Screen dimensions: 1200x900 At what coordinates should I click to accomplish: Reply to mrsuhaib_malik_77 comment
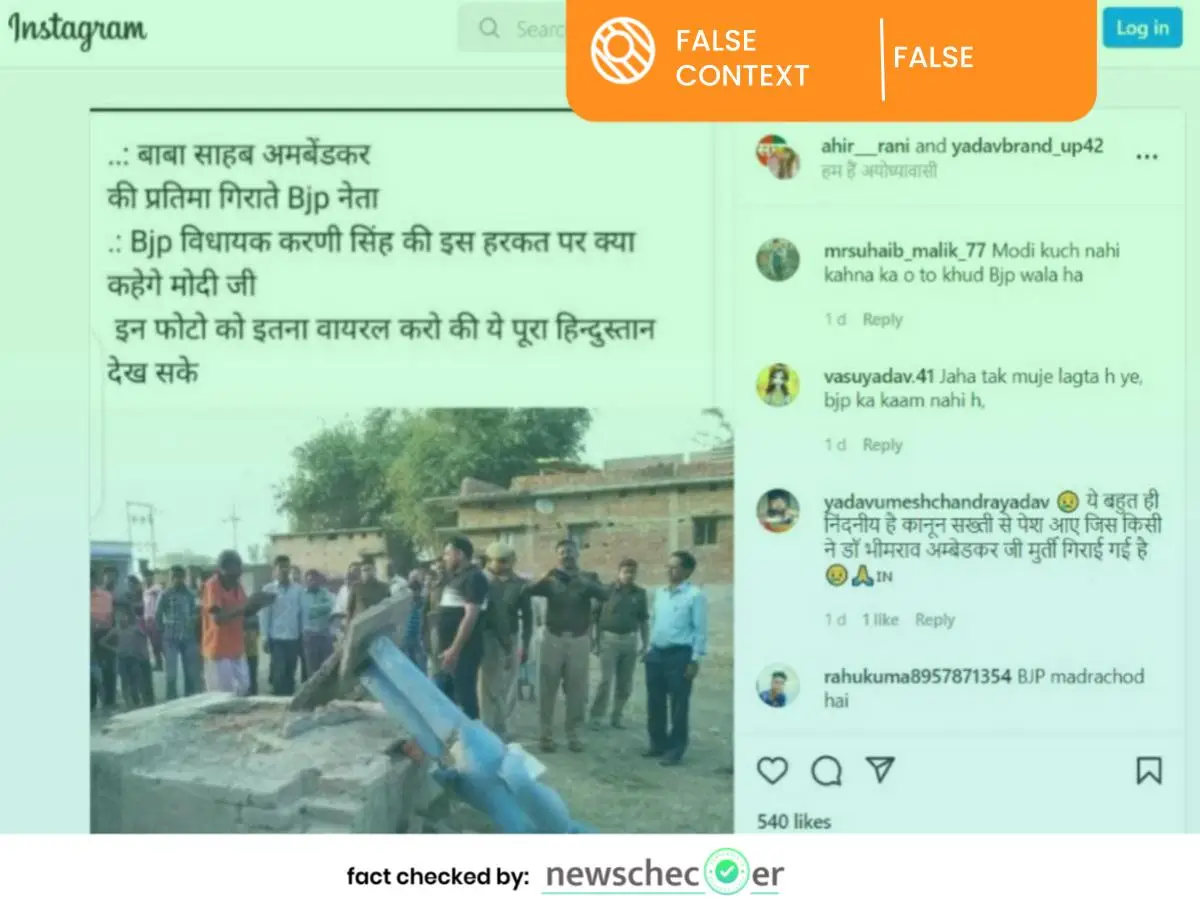882,320
